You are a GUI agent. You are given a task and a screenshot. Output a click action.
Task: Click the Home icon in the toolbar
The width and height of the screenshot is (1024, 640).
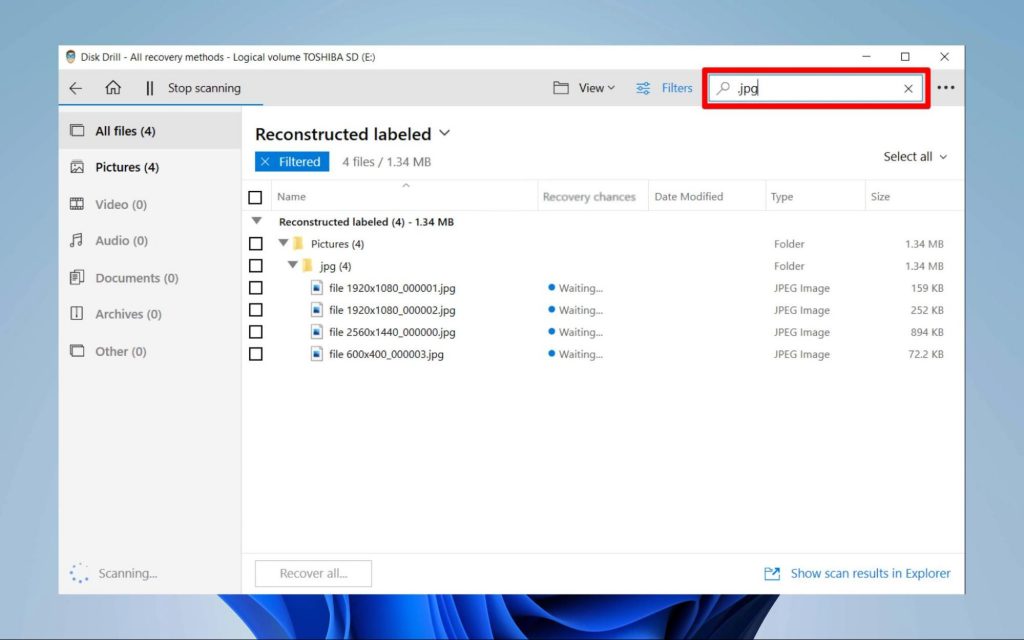[x=113, y=88]
